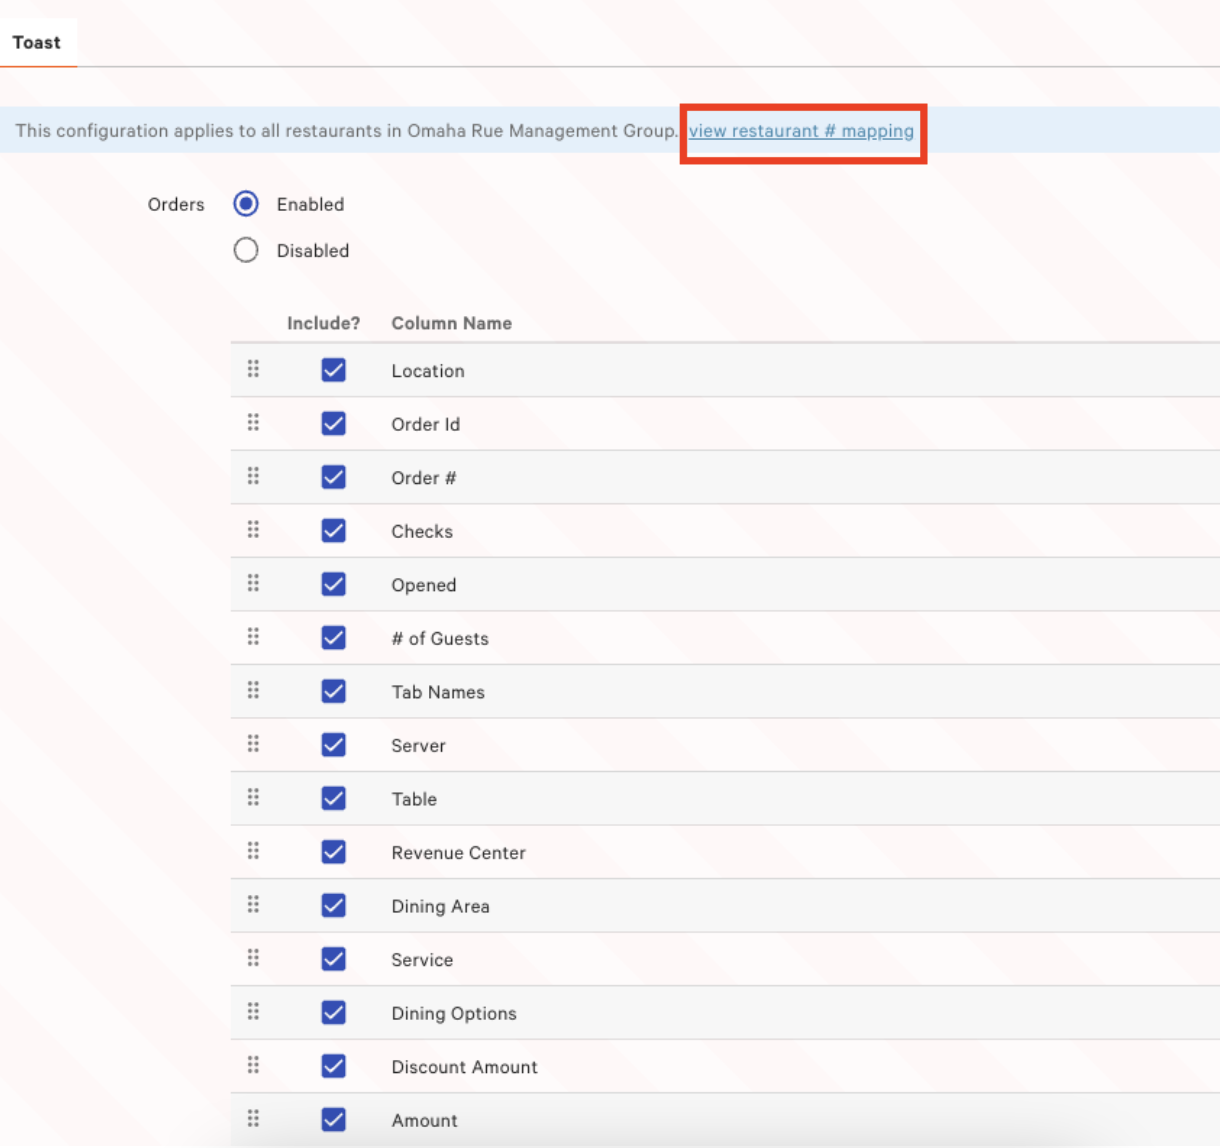1220x1148 pixels.
Task: Click the Column Name header
Action: (451, 323)
